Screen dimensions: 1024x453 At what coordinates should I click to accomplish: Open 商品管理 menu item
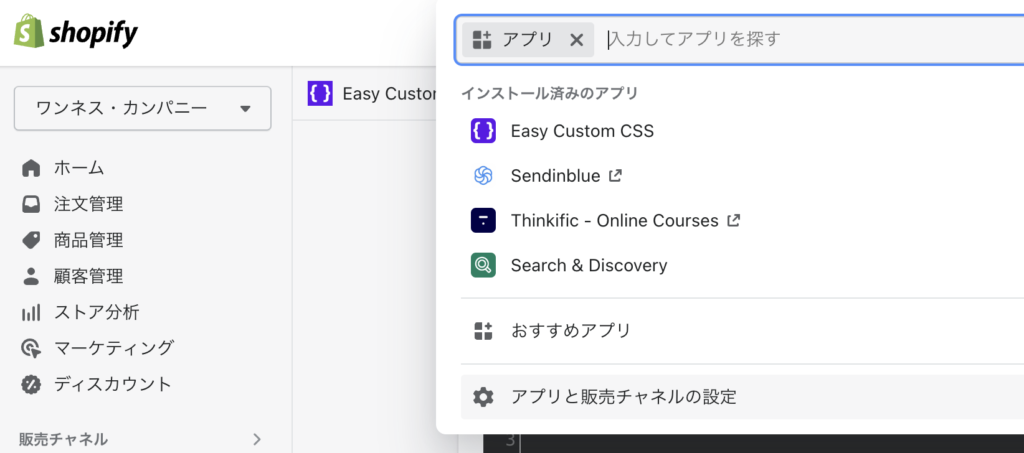[x=88, y=241]
